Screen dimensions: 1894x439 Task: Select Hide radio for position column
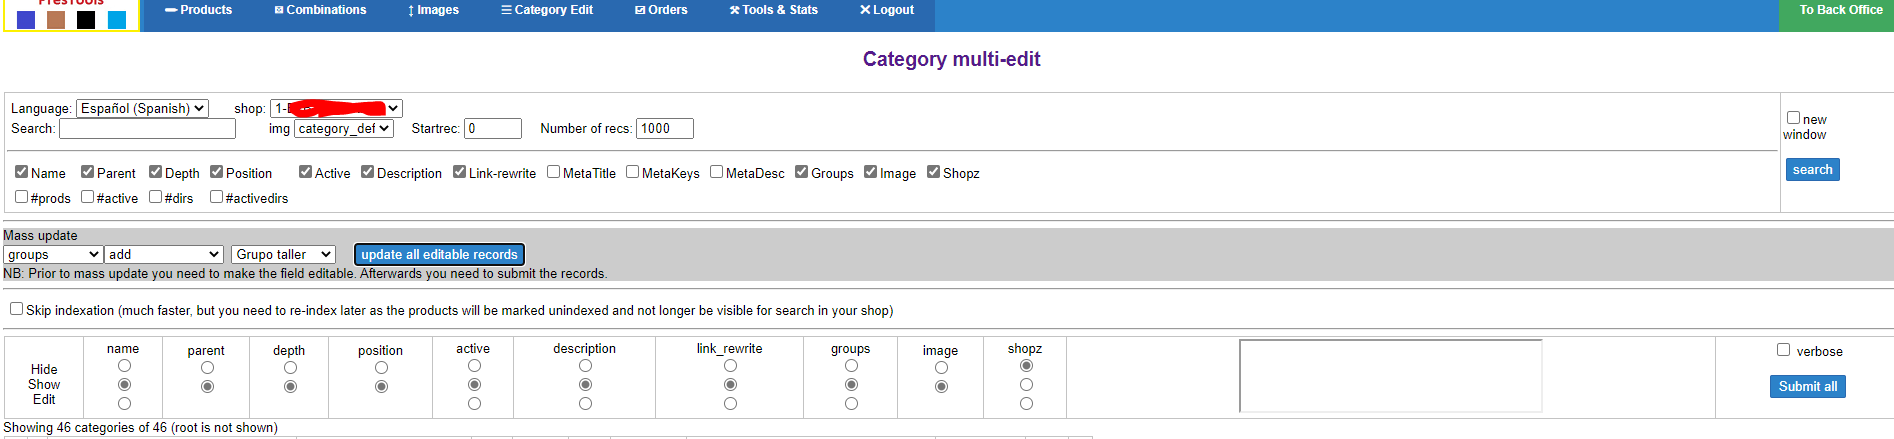[x=381, y=368]
